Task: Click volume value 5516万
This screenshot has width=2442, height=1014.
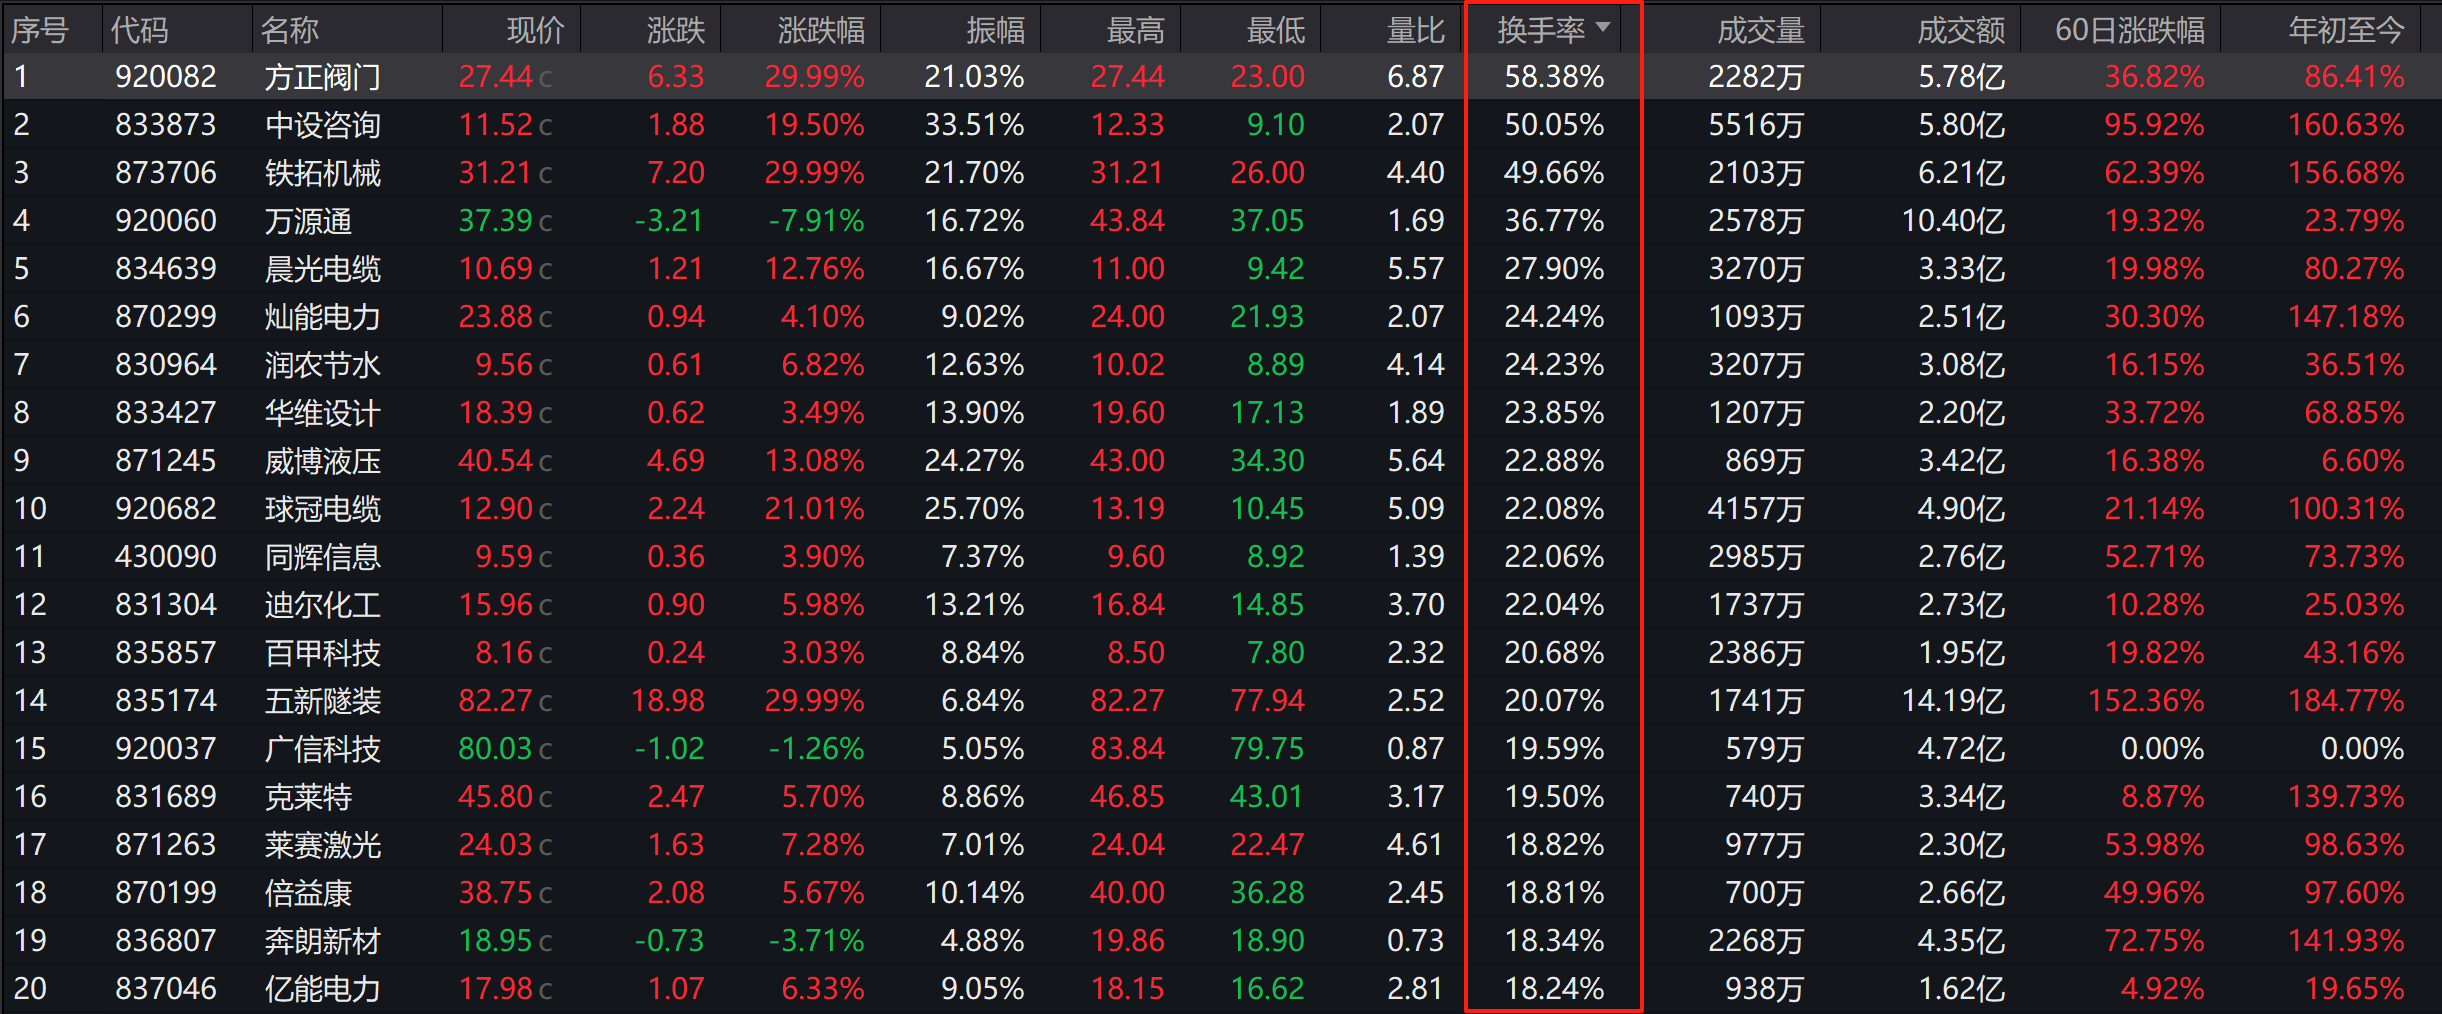Action: pos(1756,125)
